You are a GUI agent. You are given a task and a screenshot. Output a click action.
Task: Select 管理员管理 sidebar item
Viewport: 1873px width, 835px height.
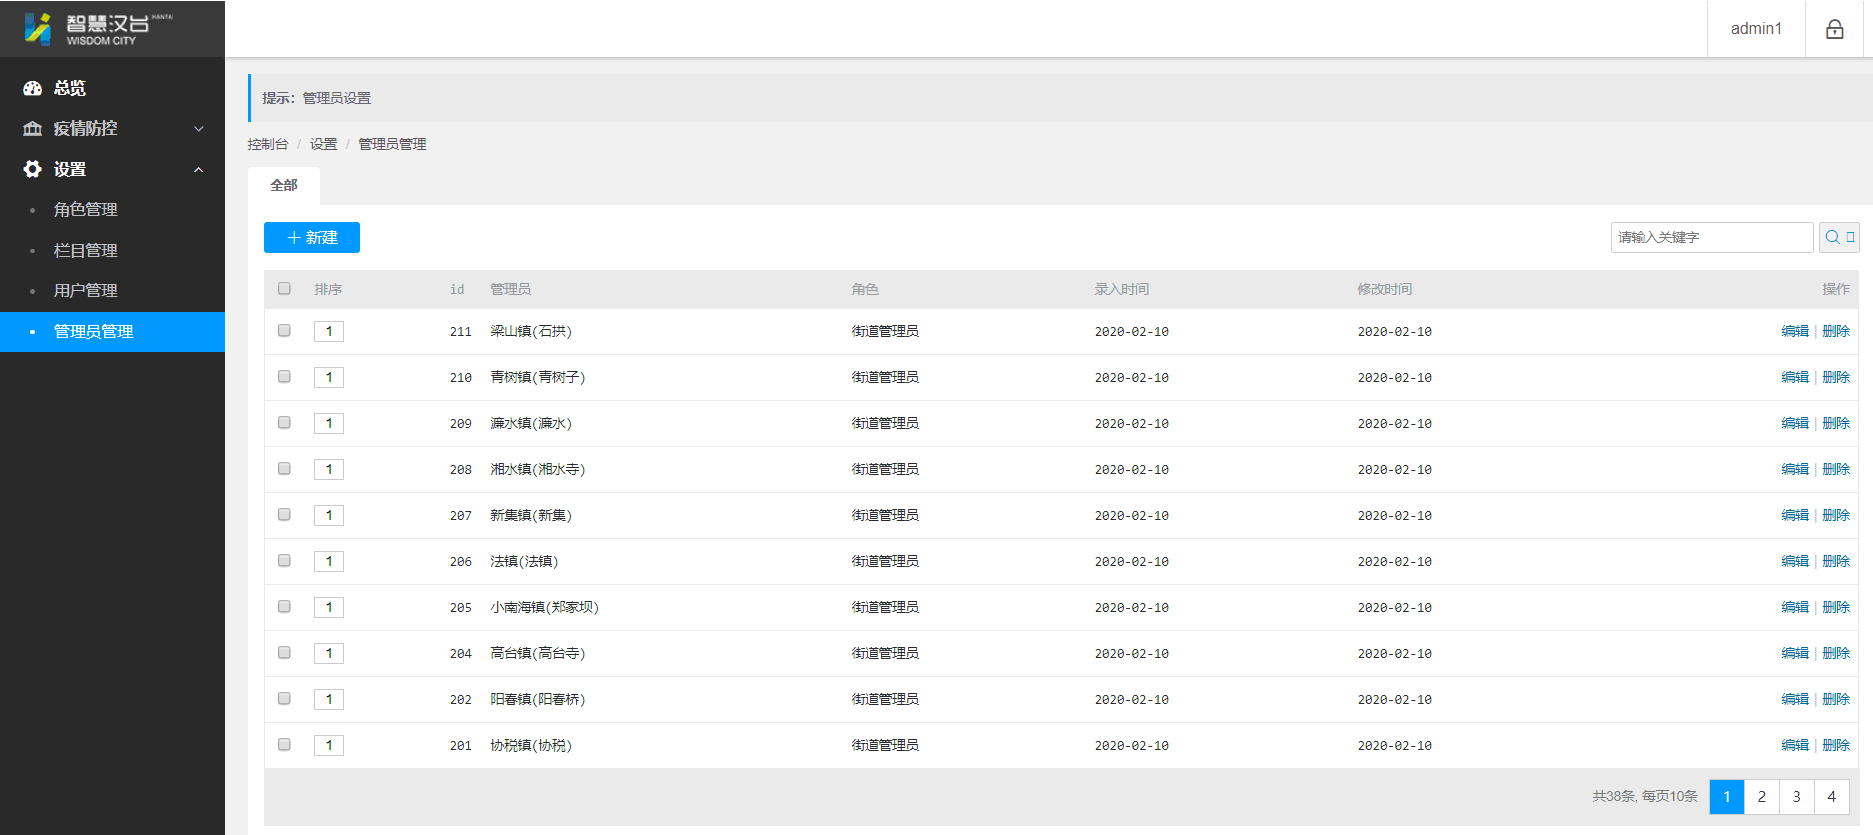(112, 332)
